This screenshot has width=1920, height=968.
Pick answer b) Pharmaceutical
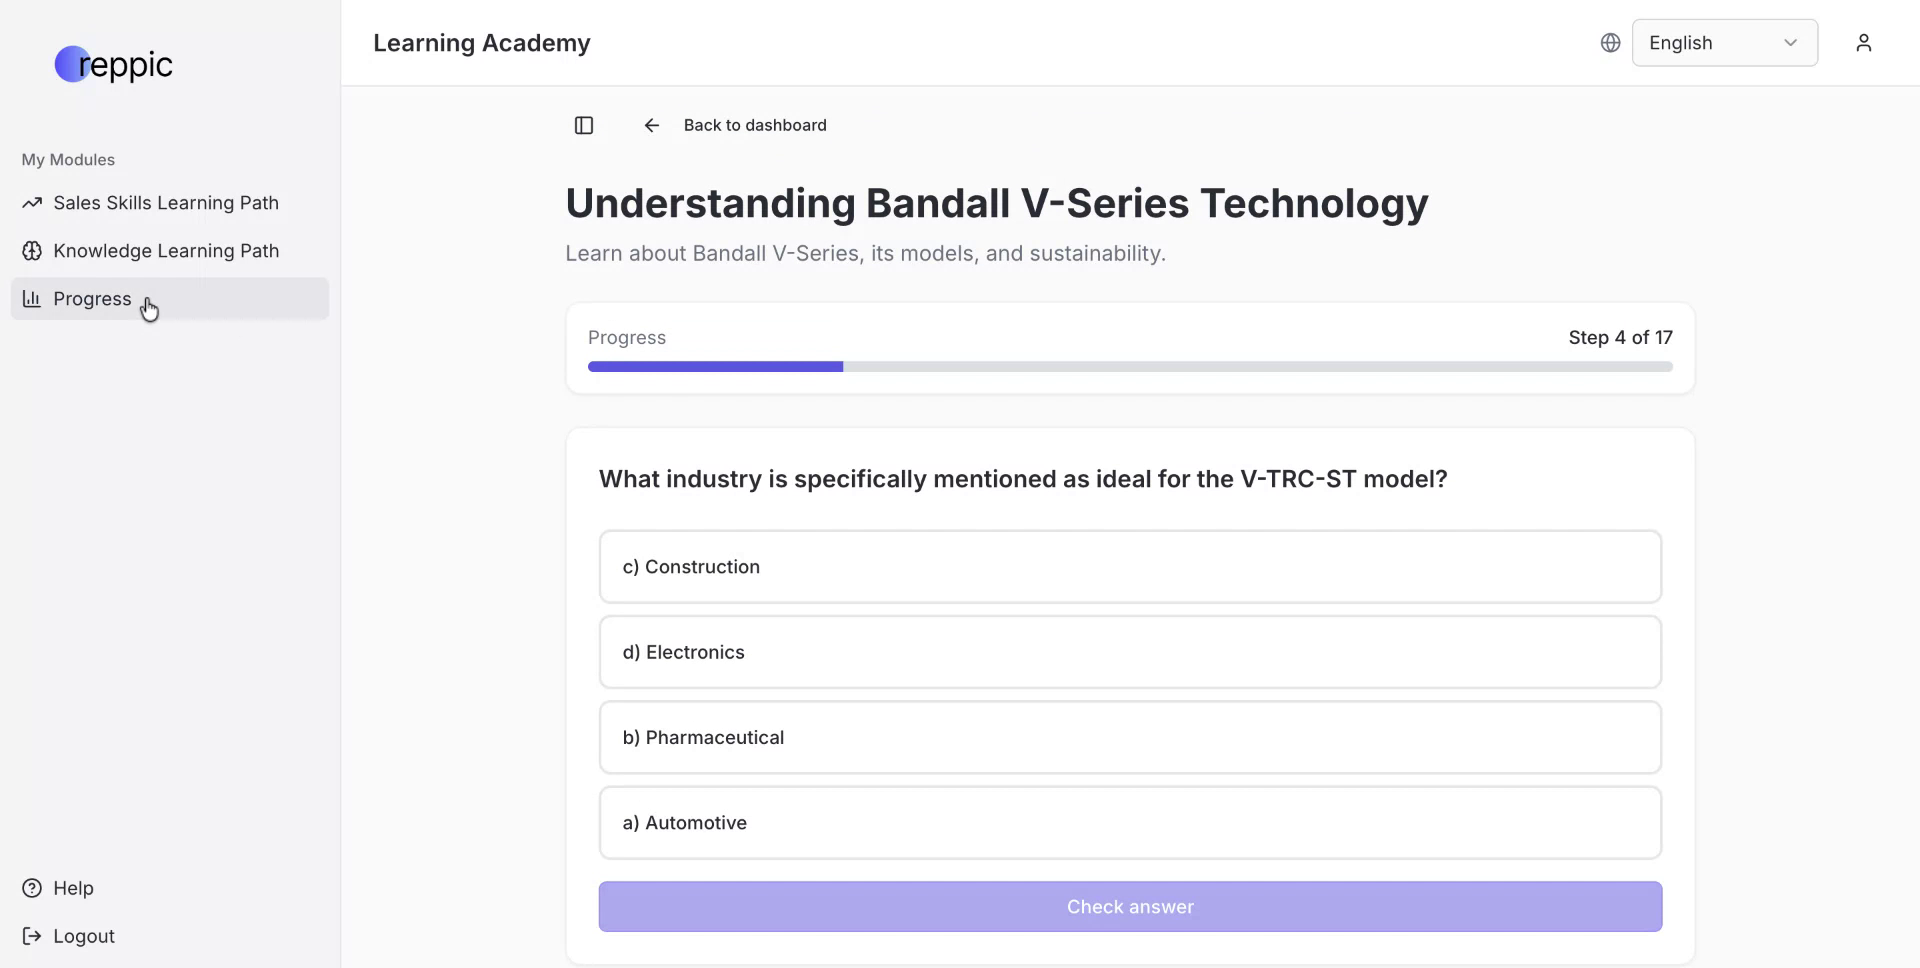point(1130,738)
